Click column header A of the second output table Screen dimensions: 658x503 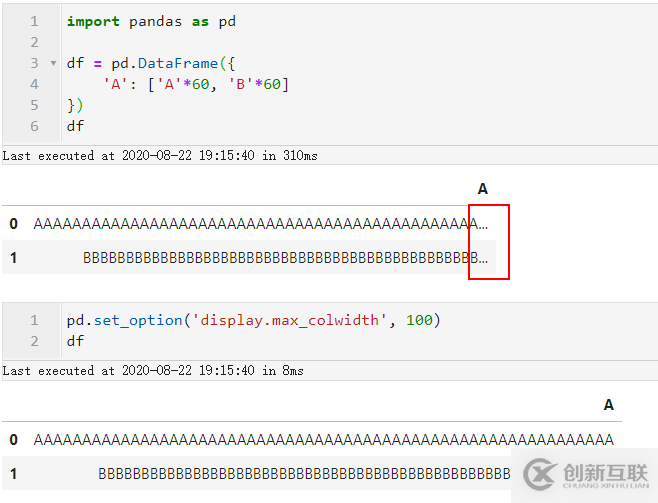[608, 405]
